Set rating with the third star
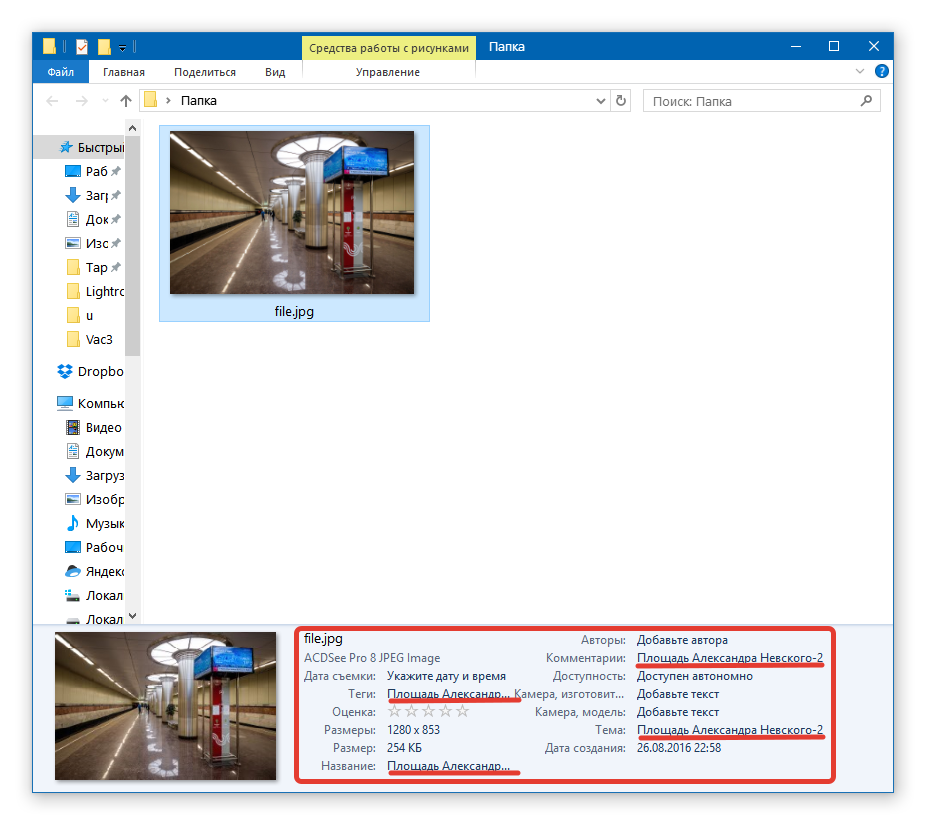 click(428, 712)
